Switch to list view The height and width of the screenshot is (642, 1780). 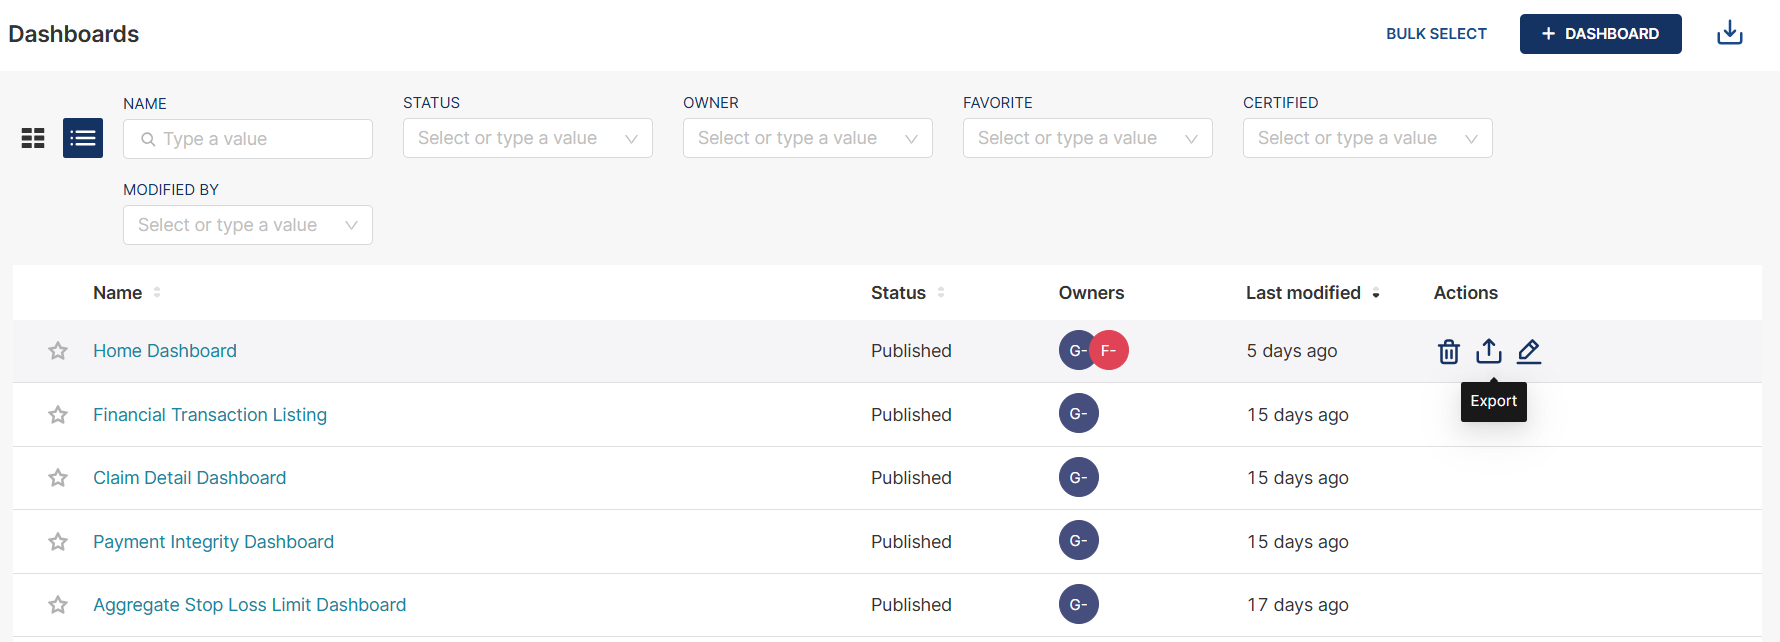coord(83,138)
